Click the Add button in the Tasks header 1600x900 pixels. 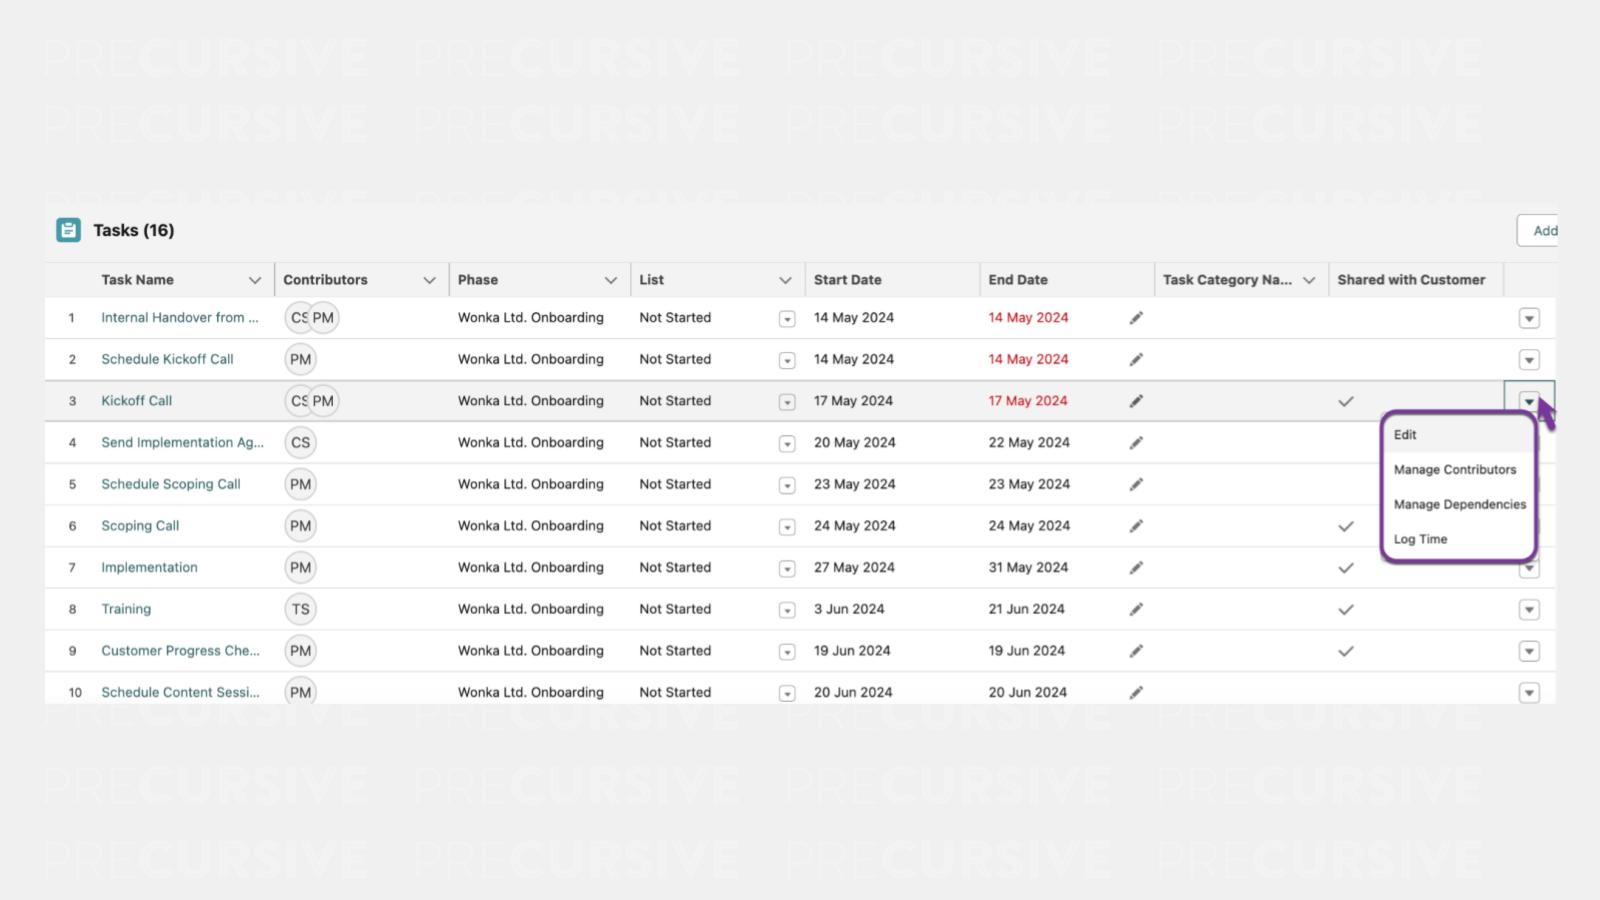point(1542,231)
